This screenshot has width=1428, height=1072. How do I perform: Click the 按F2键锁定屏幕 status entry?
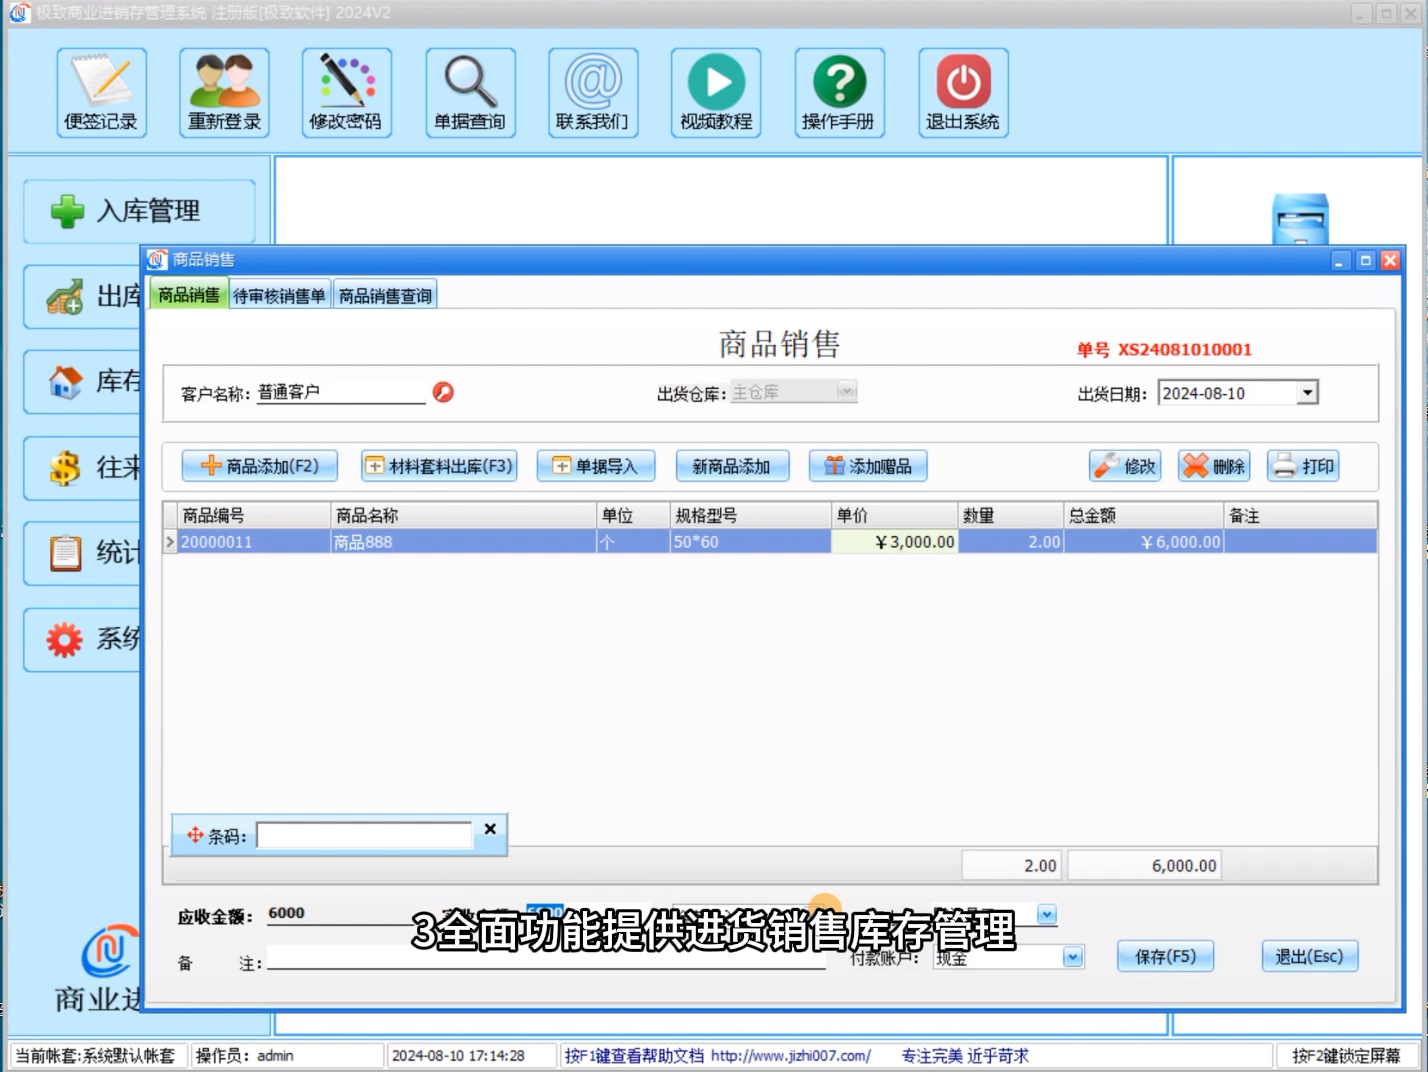coord(1346,1056)
